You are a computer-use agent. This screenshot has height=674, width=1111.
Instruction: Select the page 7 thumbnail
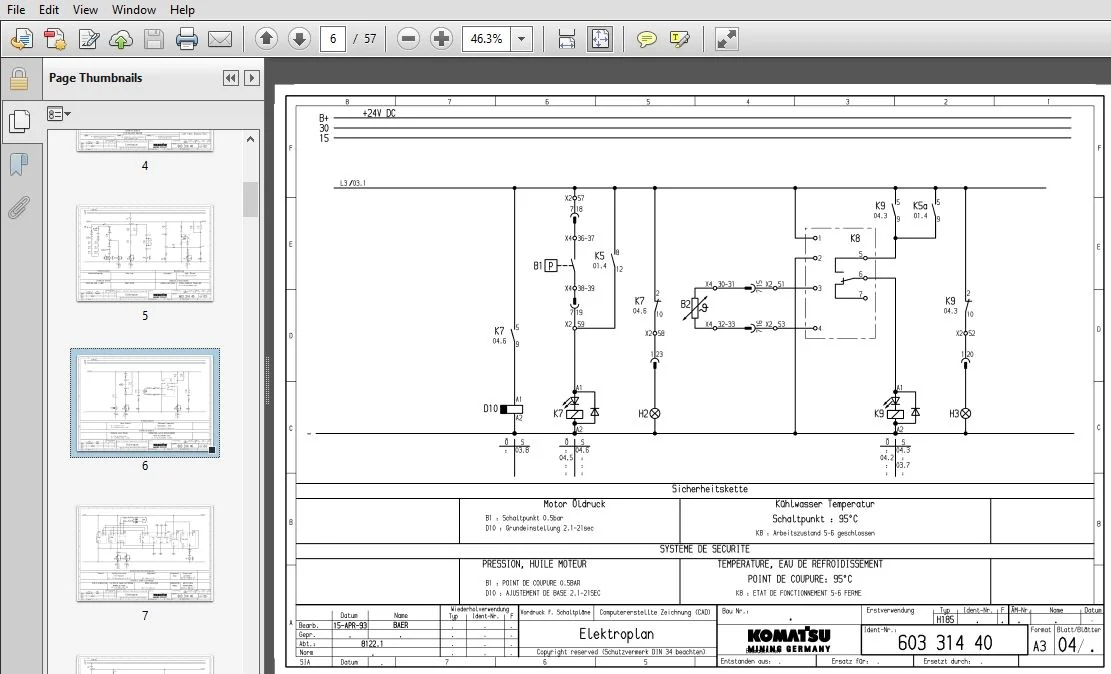(x=145, y=554)
